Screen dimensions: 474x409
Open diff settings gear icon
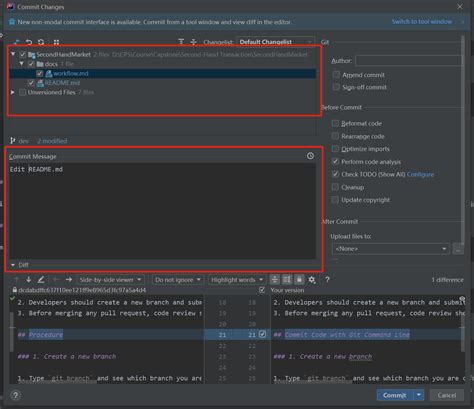312,280
